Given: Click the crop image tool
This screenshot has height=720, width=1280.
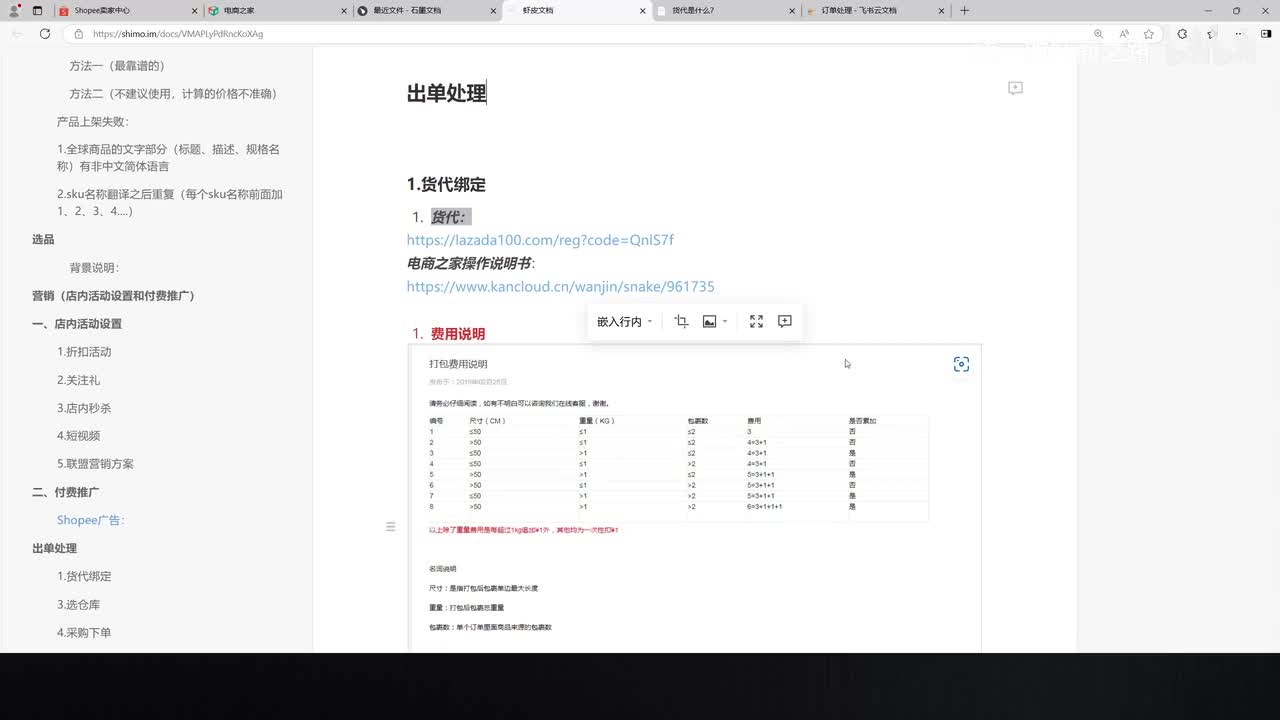Looking at the screenshot, I should (x=681, y=321).
